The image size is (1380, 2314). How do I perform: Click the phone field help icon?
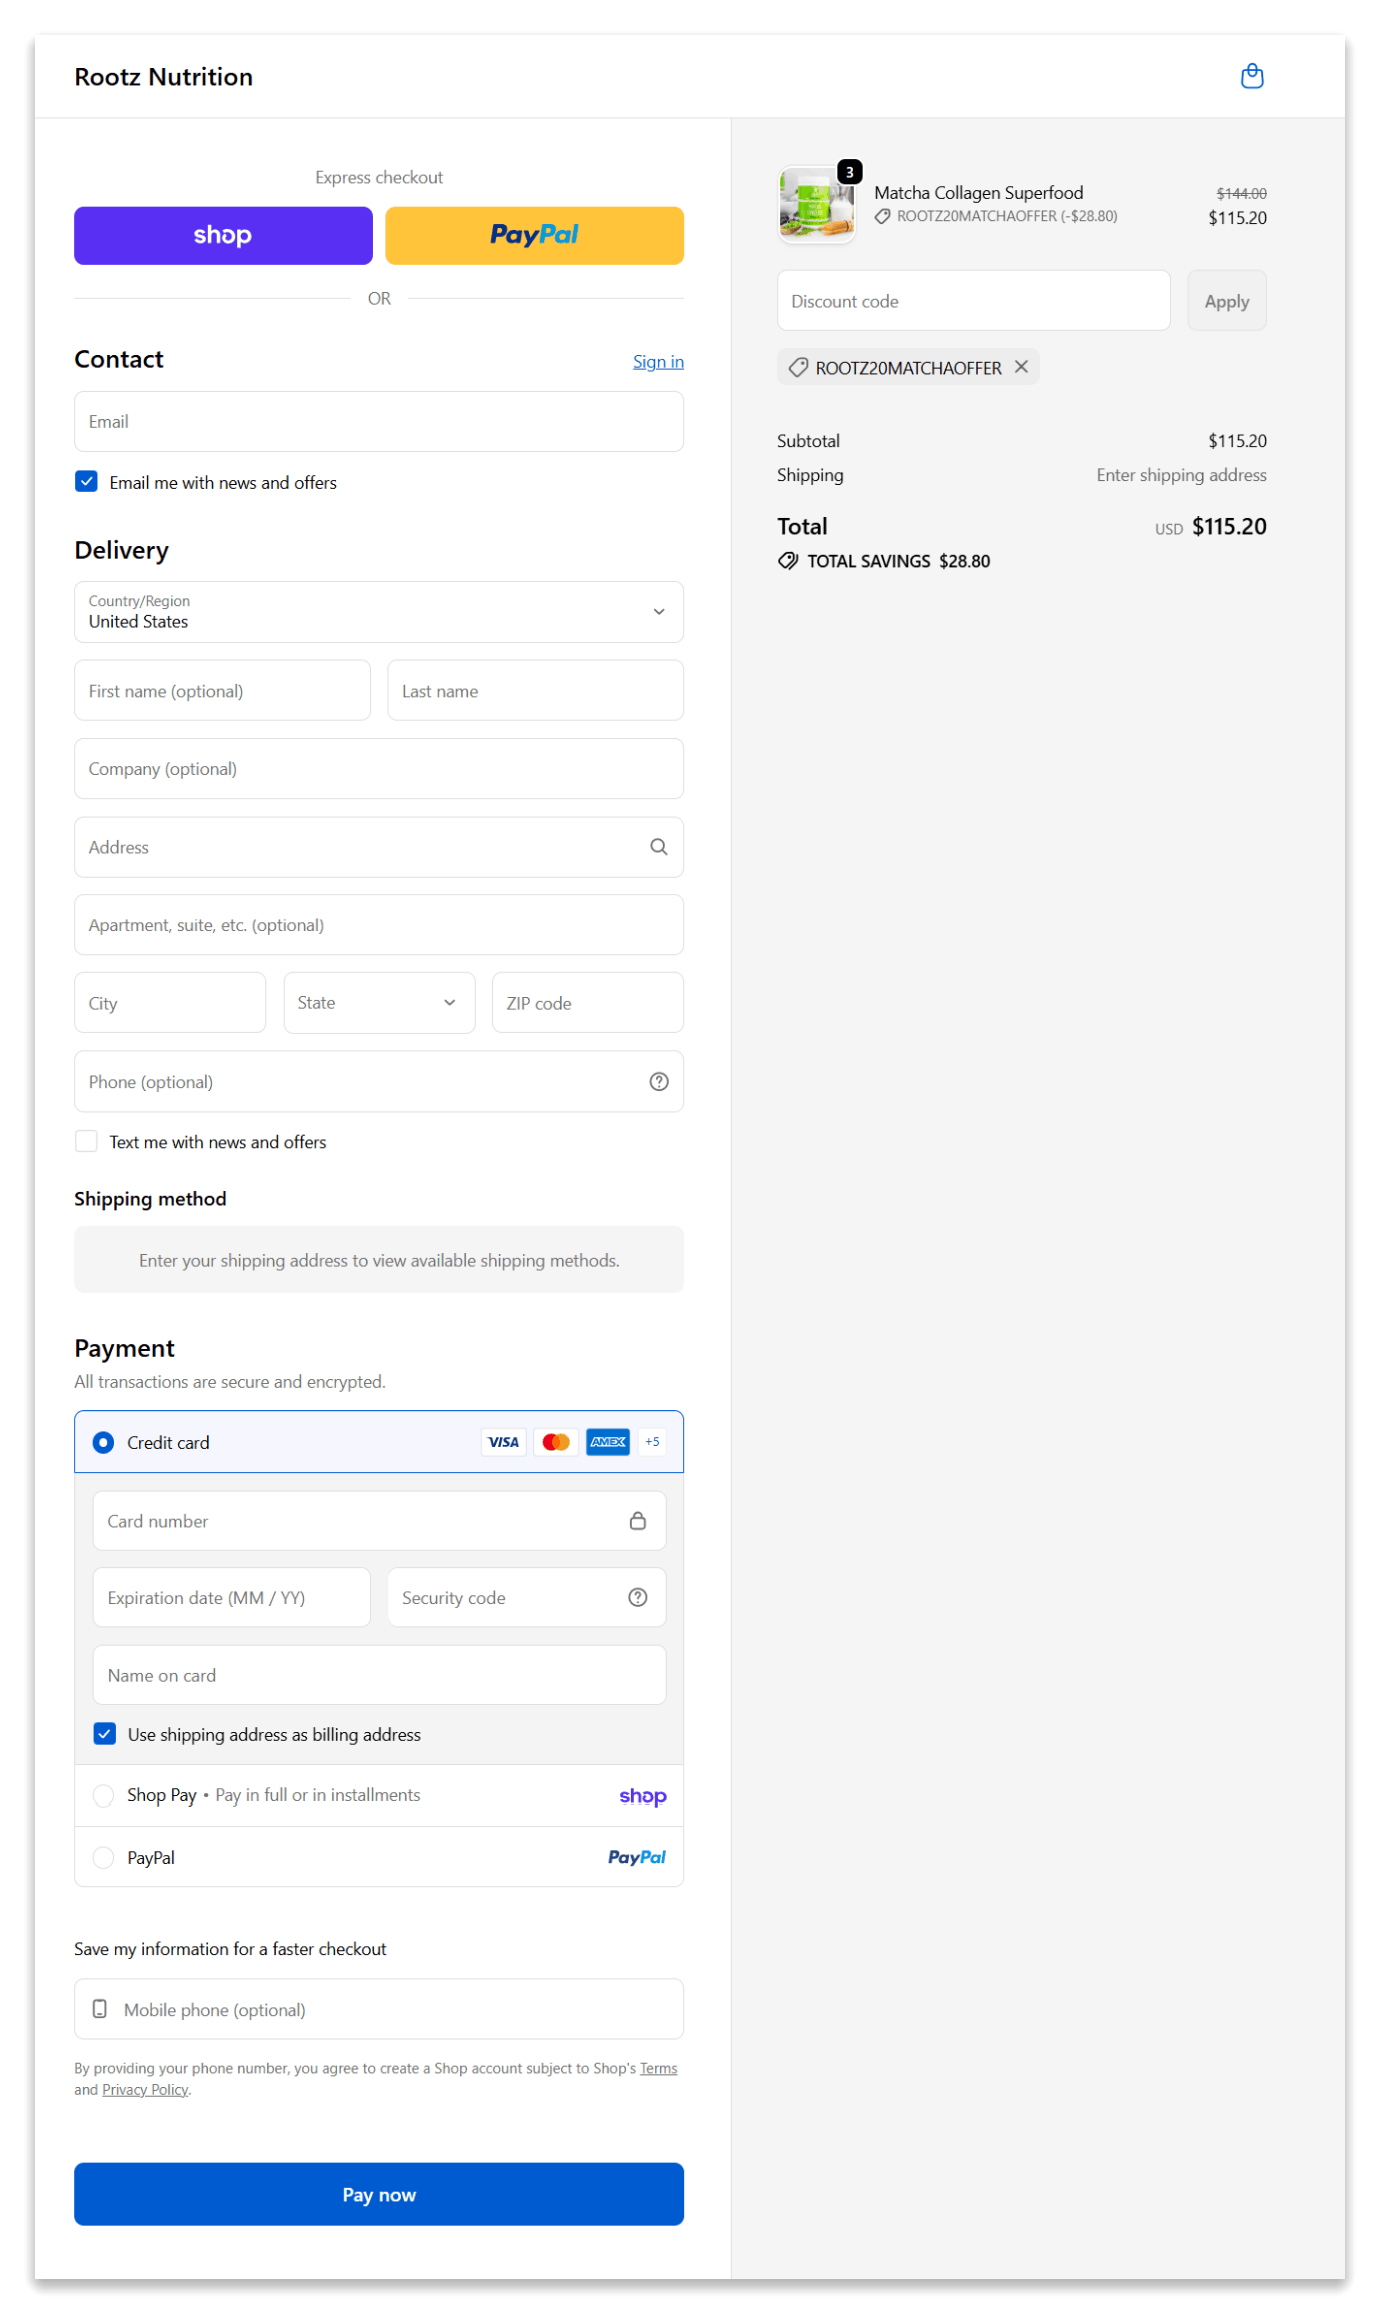658,1081
